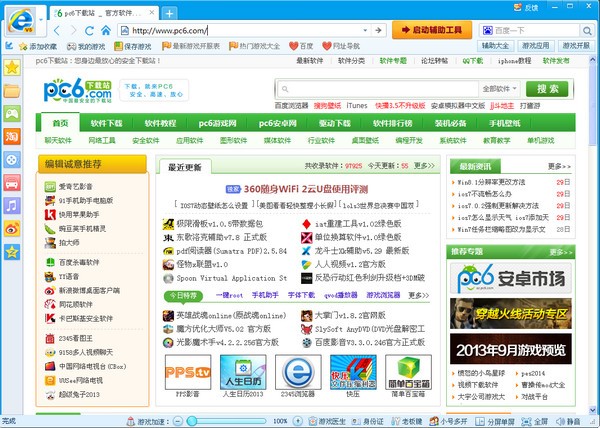Select the pc6安卓网 nav tab
Image resolution: width=600 pixels, height=428 pixels.
(277, 123)
